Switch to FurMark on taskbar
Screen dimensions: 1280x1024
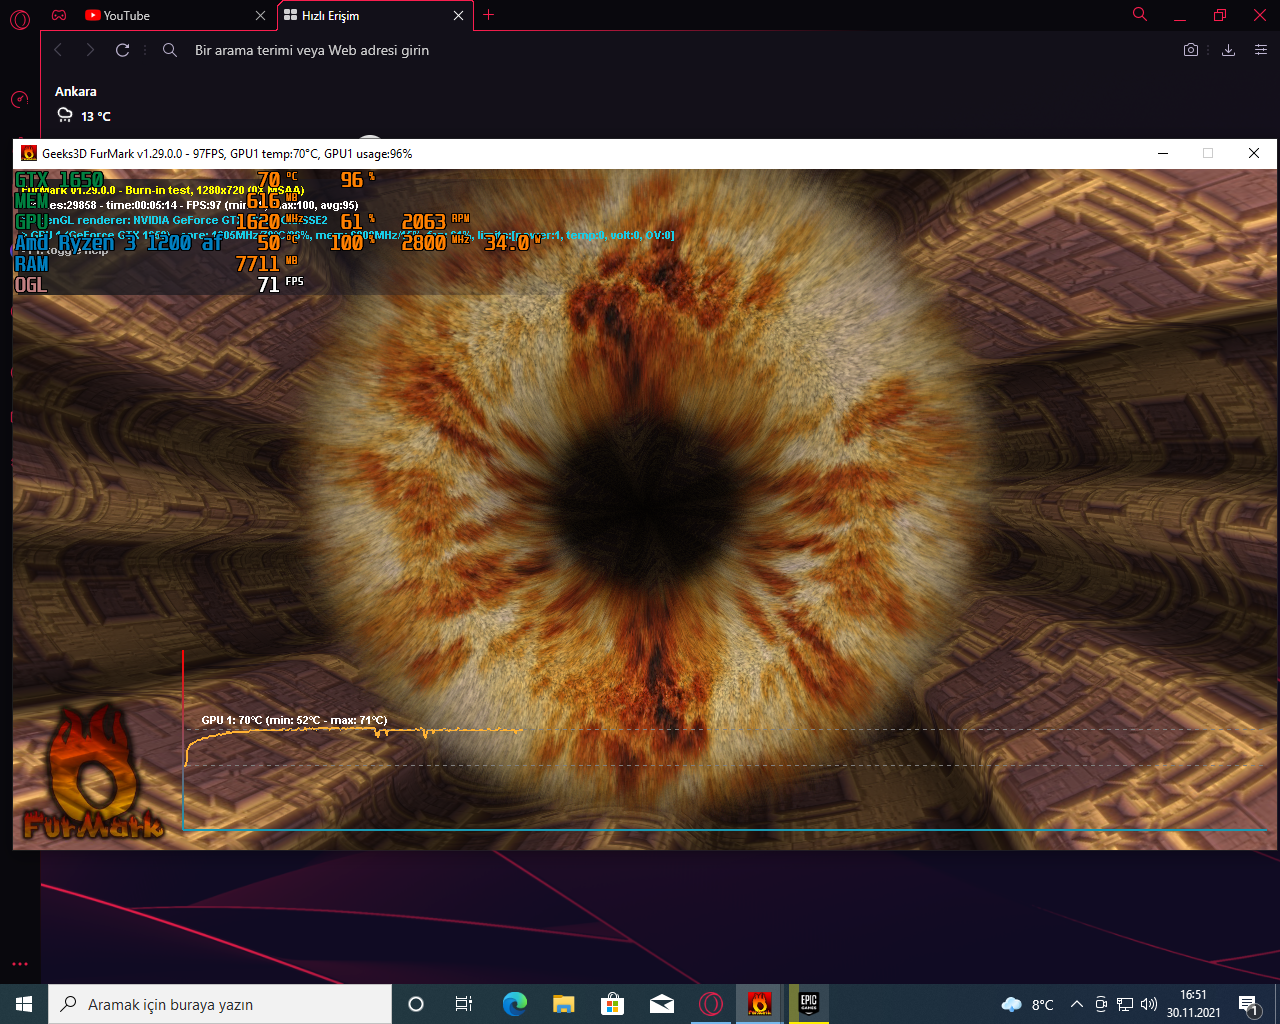pyautogui.click(x=760, y=1004)
